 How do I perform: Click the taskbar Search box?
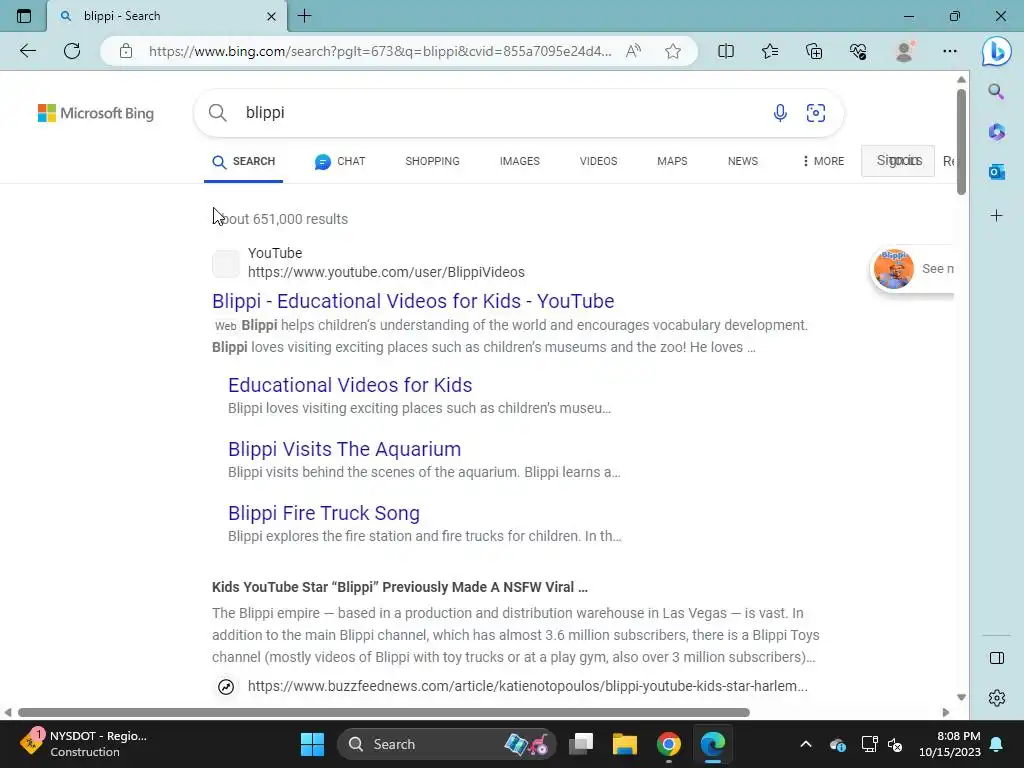point(447,744)
